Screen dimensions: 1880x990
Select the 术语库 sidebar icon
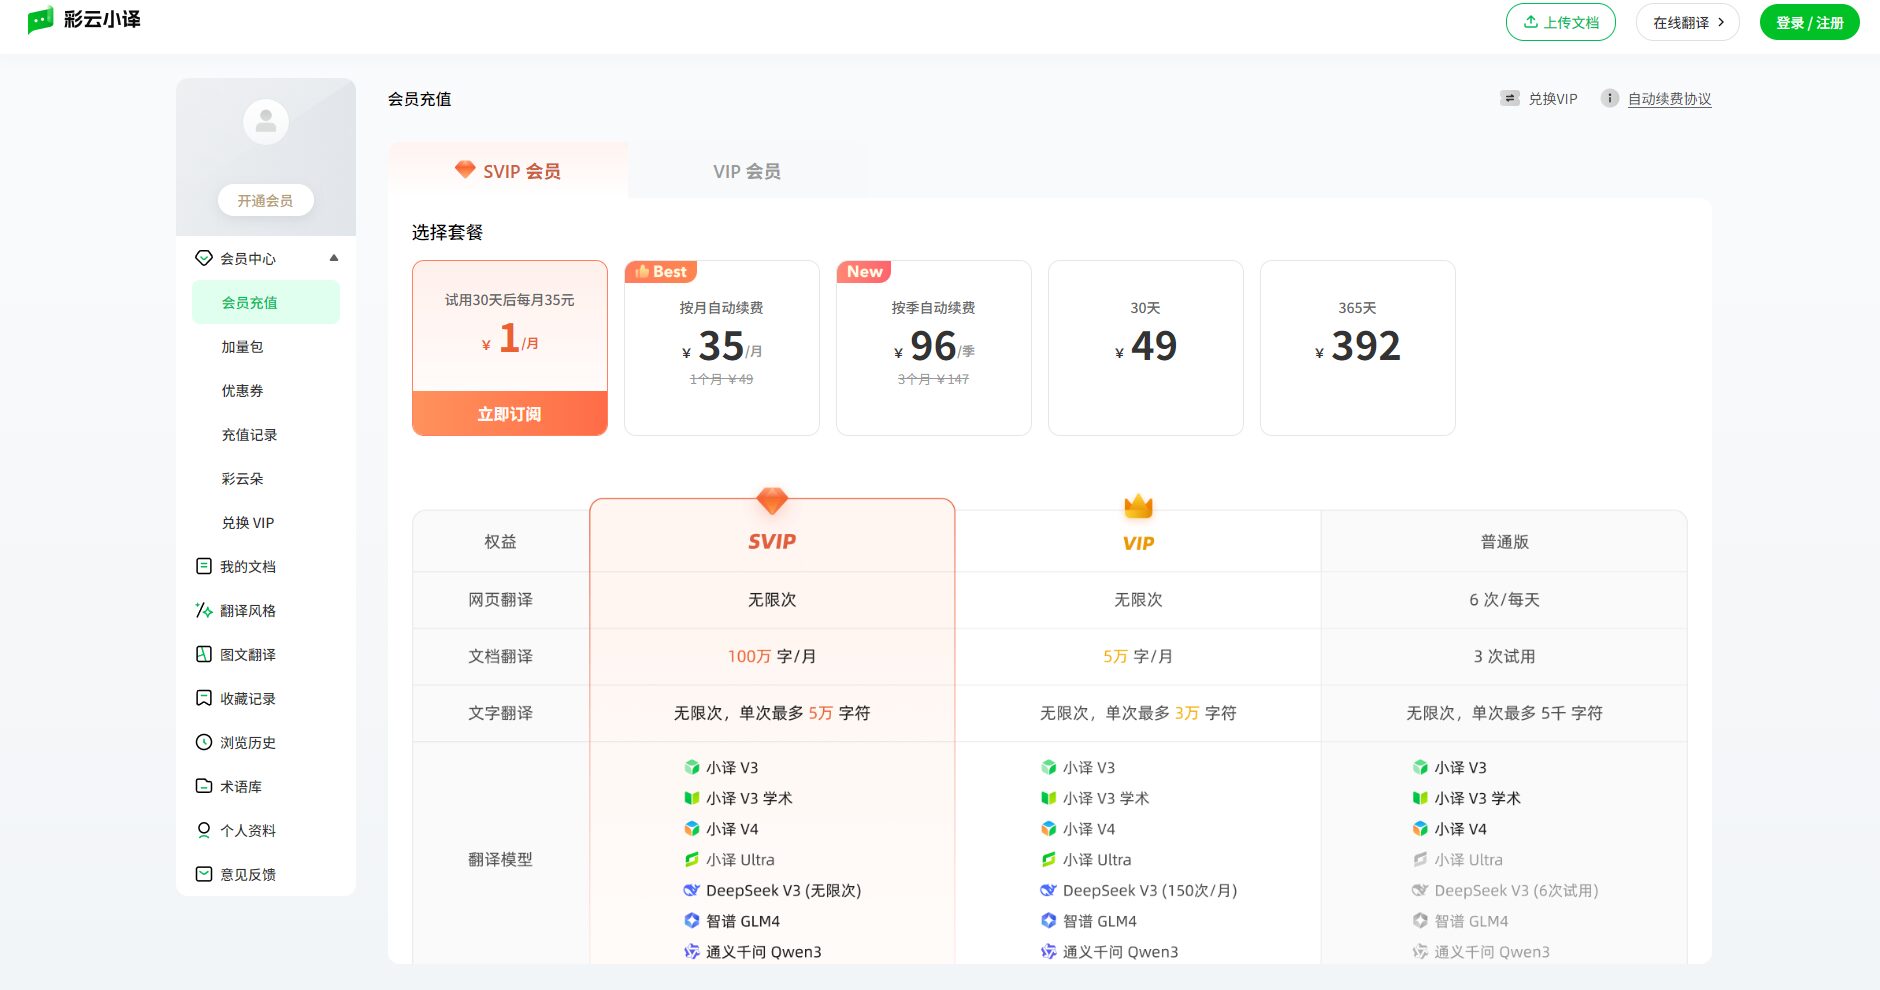[x=203, y=786]
